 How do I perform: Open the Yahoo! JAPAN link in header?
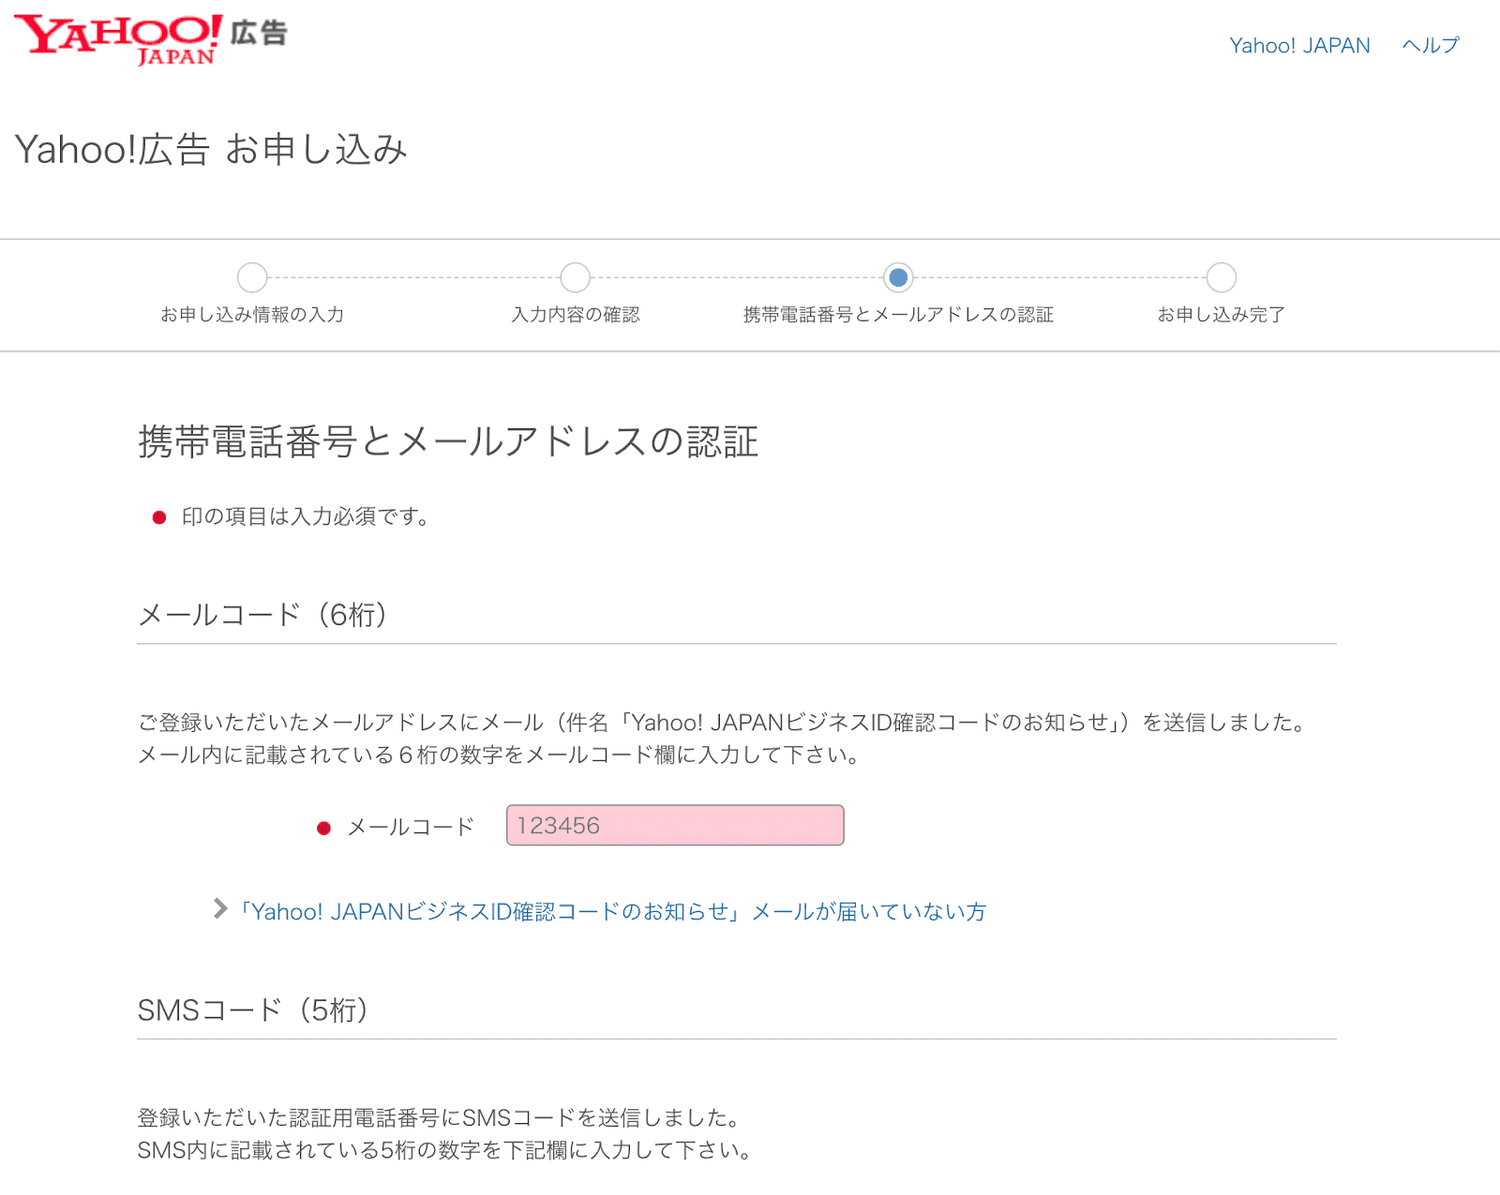(1299, 46)
